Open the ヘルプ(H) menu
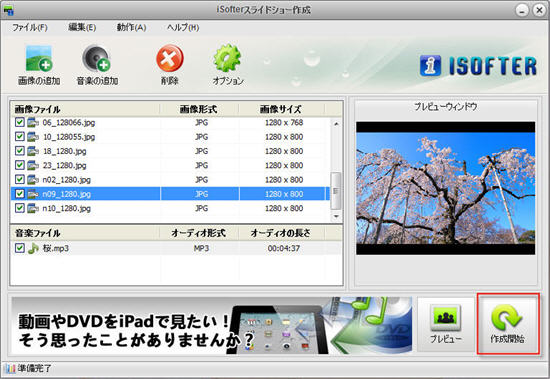This screenshot has width=550, height=379. 183,27
